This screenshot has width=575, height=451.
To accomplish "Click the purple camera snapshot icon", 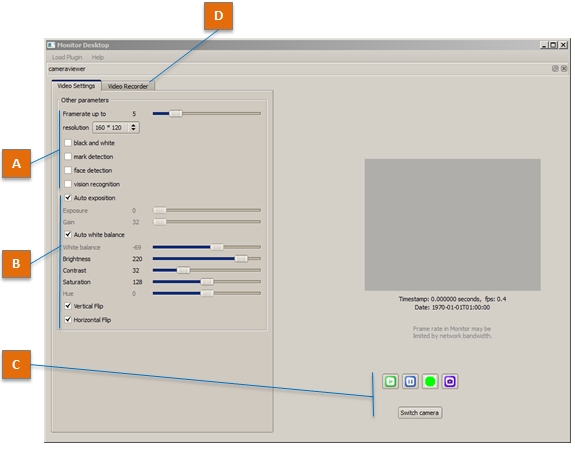I will coord(450,381).
